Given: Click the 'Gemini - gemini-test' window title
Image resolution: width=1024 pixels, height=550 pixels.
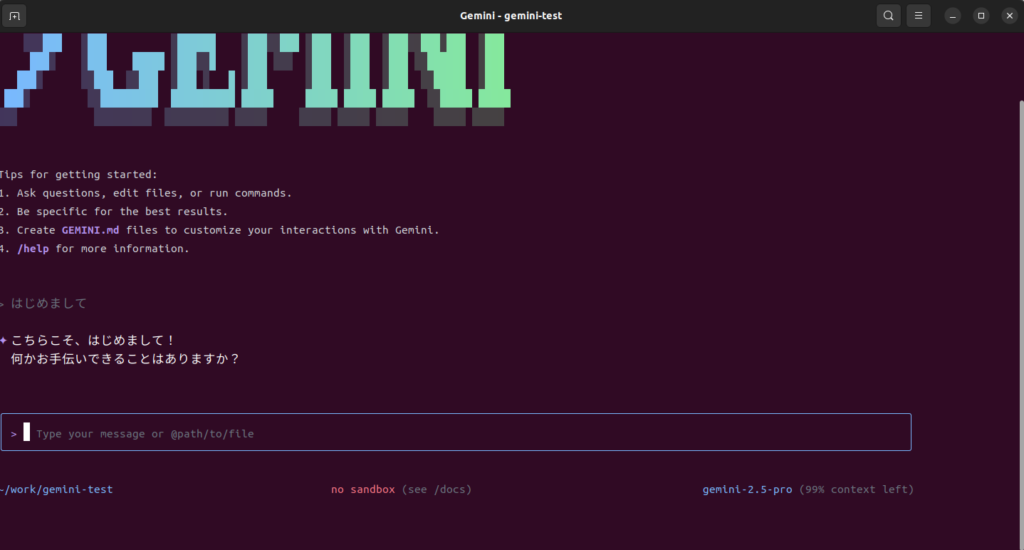Looking at the screenshot, I should [511, 16].
